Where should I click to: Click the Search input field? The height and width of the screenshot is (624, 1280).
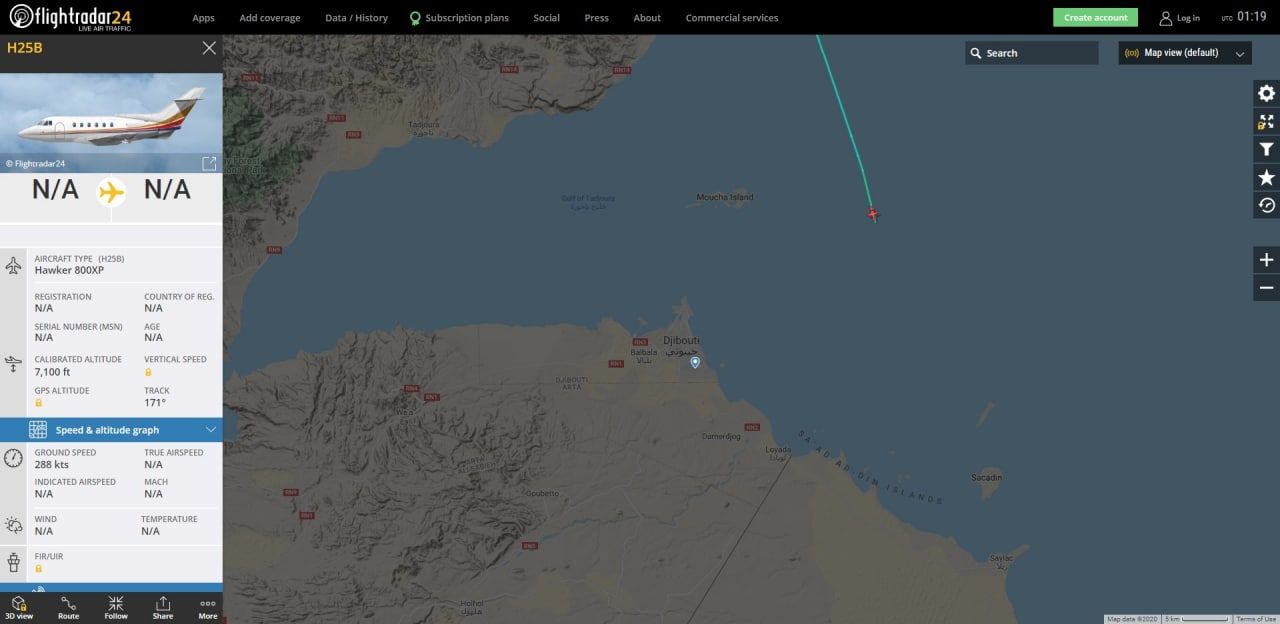pyautogui.click(x=1031, y=53)
